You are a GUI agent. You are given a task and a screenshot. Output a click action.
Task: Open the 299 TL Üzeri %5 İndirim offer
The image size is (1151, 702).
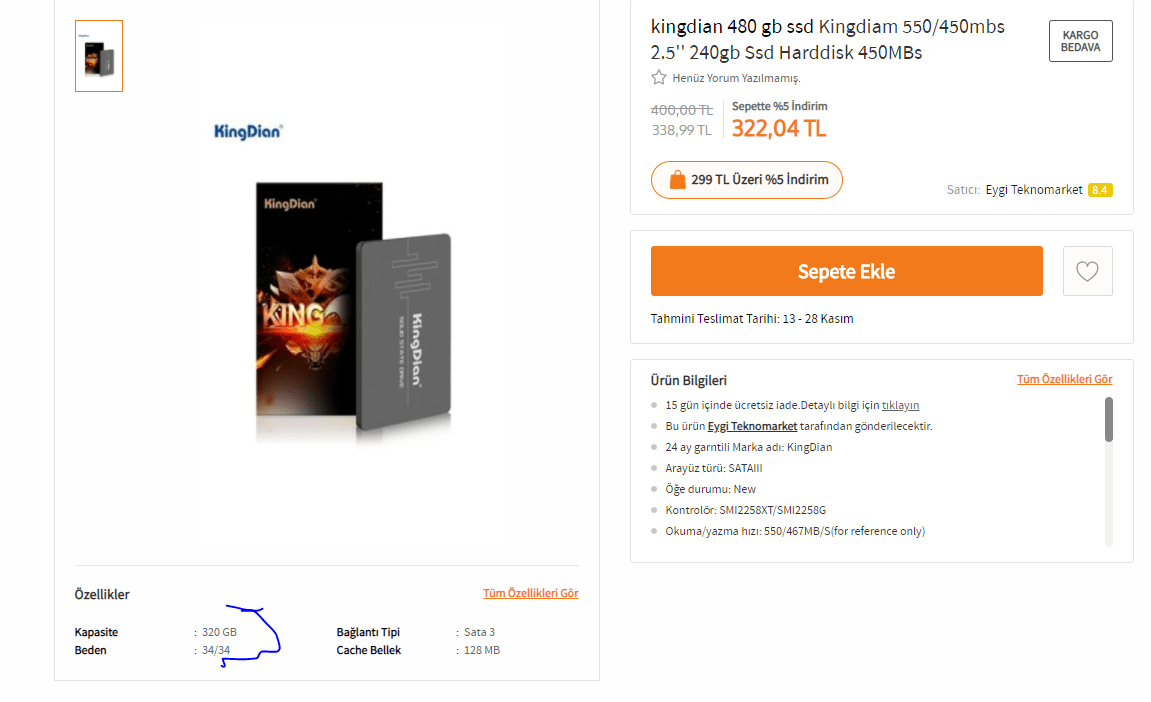pyautogui.click(x=747, y=180)
